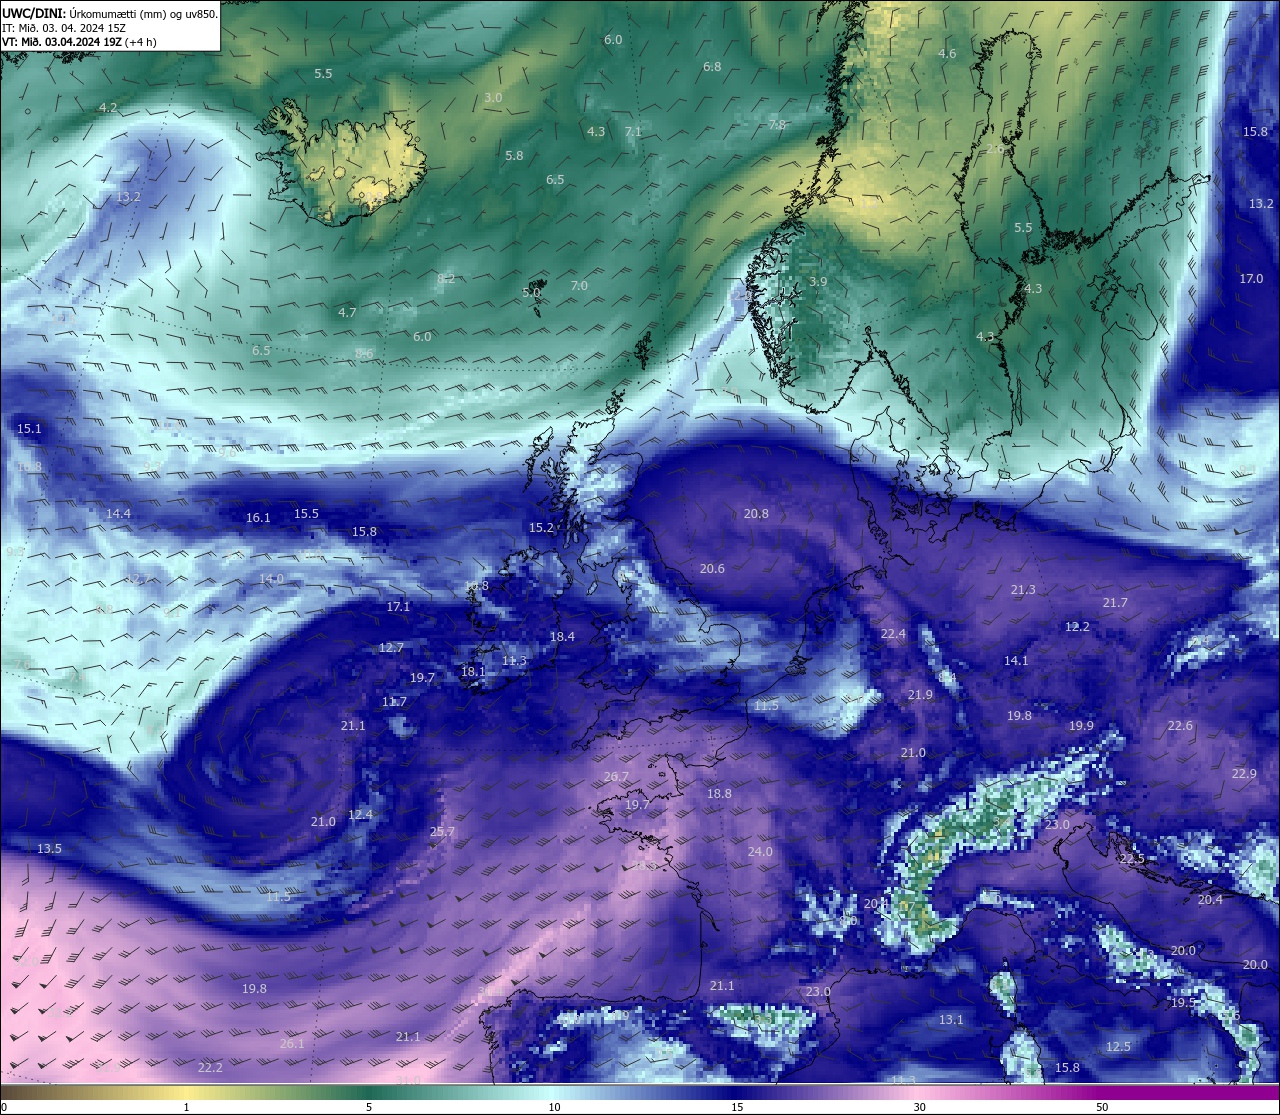The height and width of the screenshot is (1115, 1280).
Task: Click the map value '13.1' over the Mediterranean
Action: (x=951, y=1020)
